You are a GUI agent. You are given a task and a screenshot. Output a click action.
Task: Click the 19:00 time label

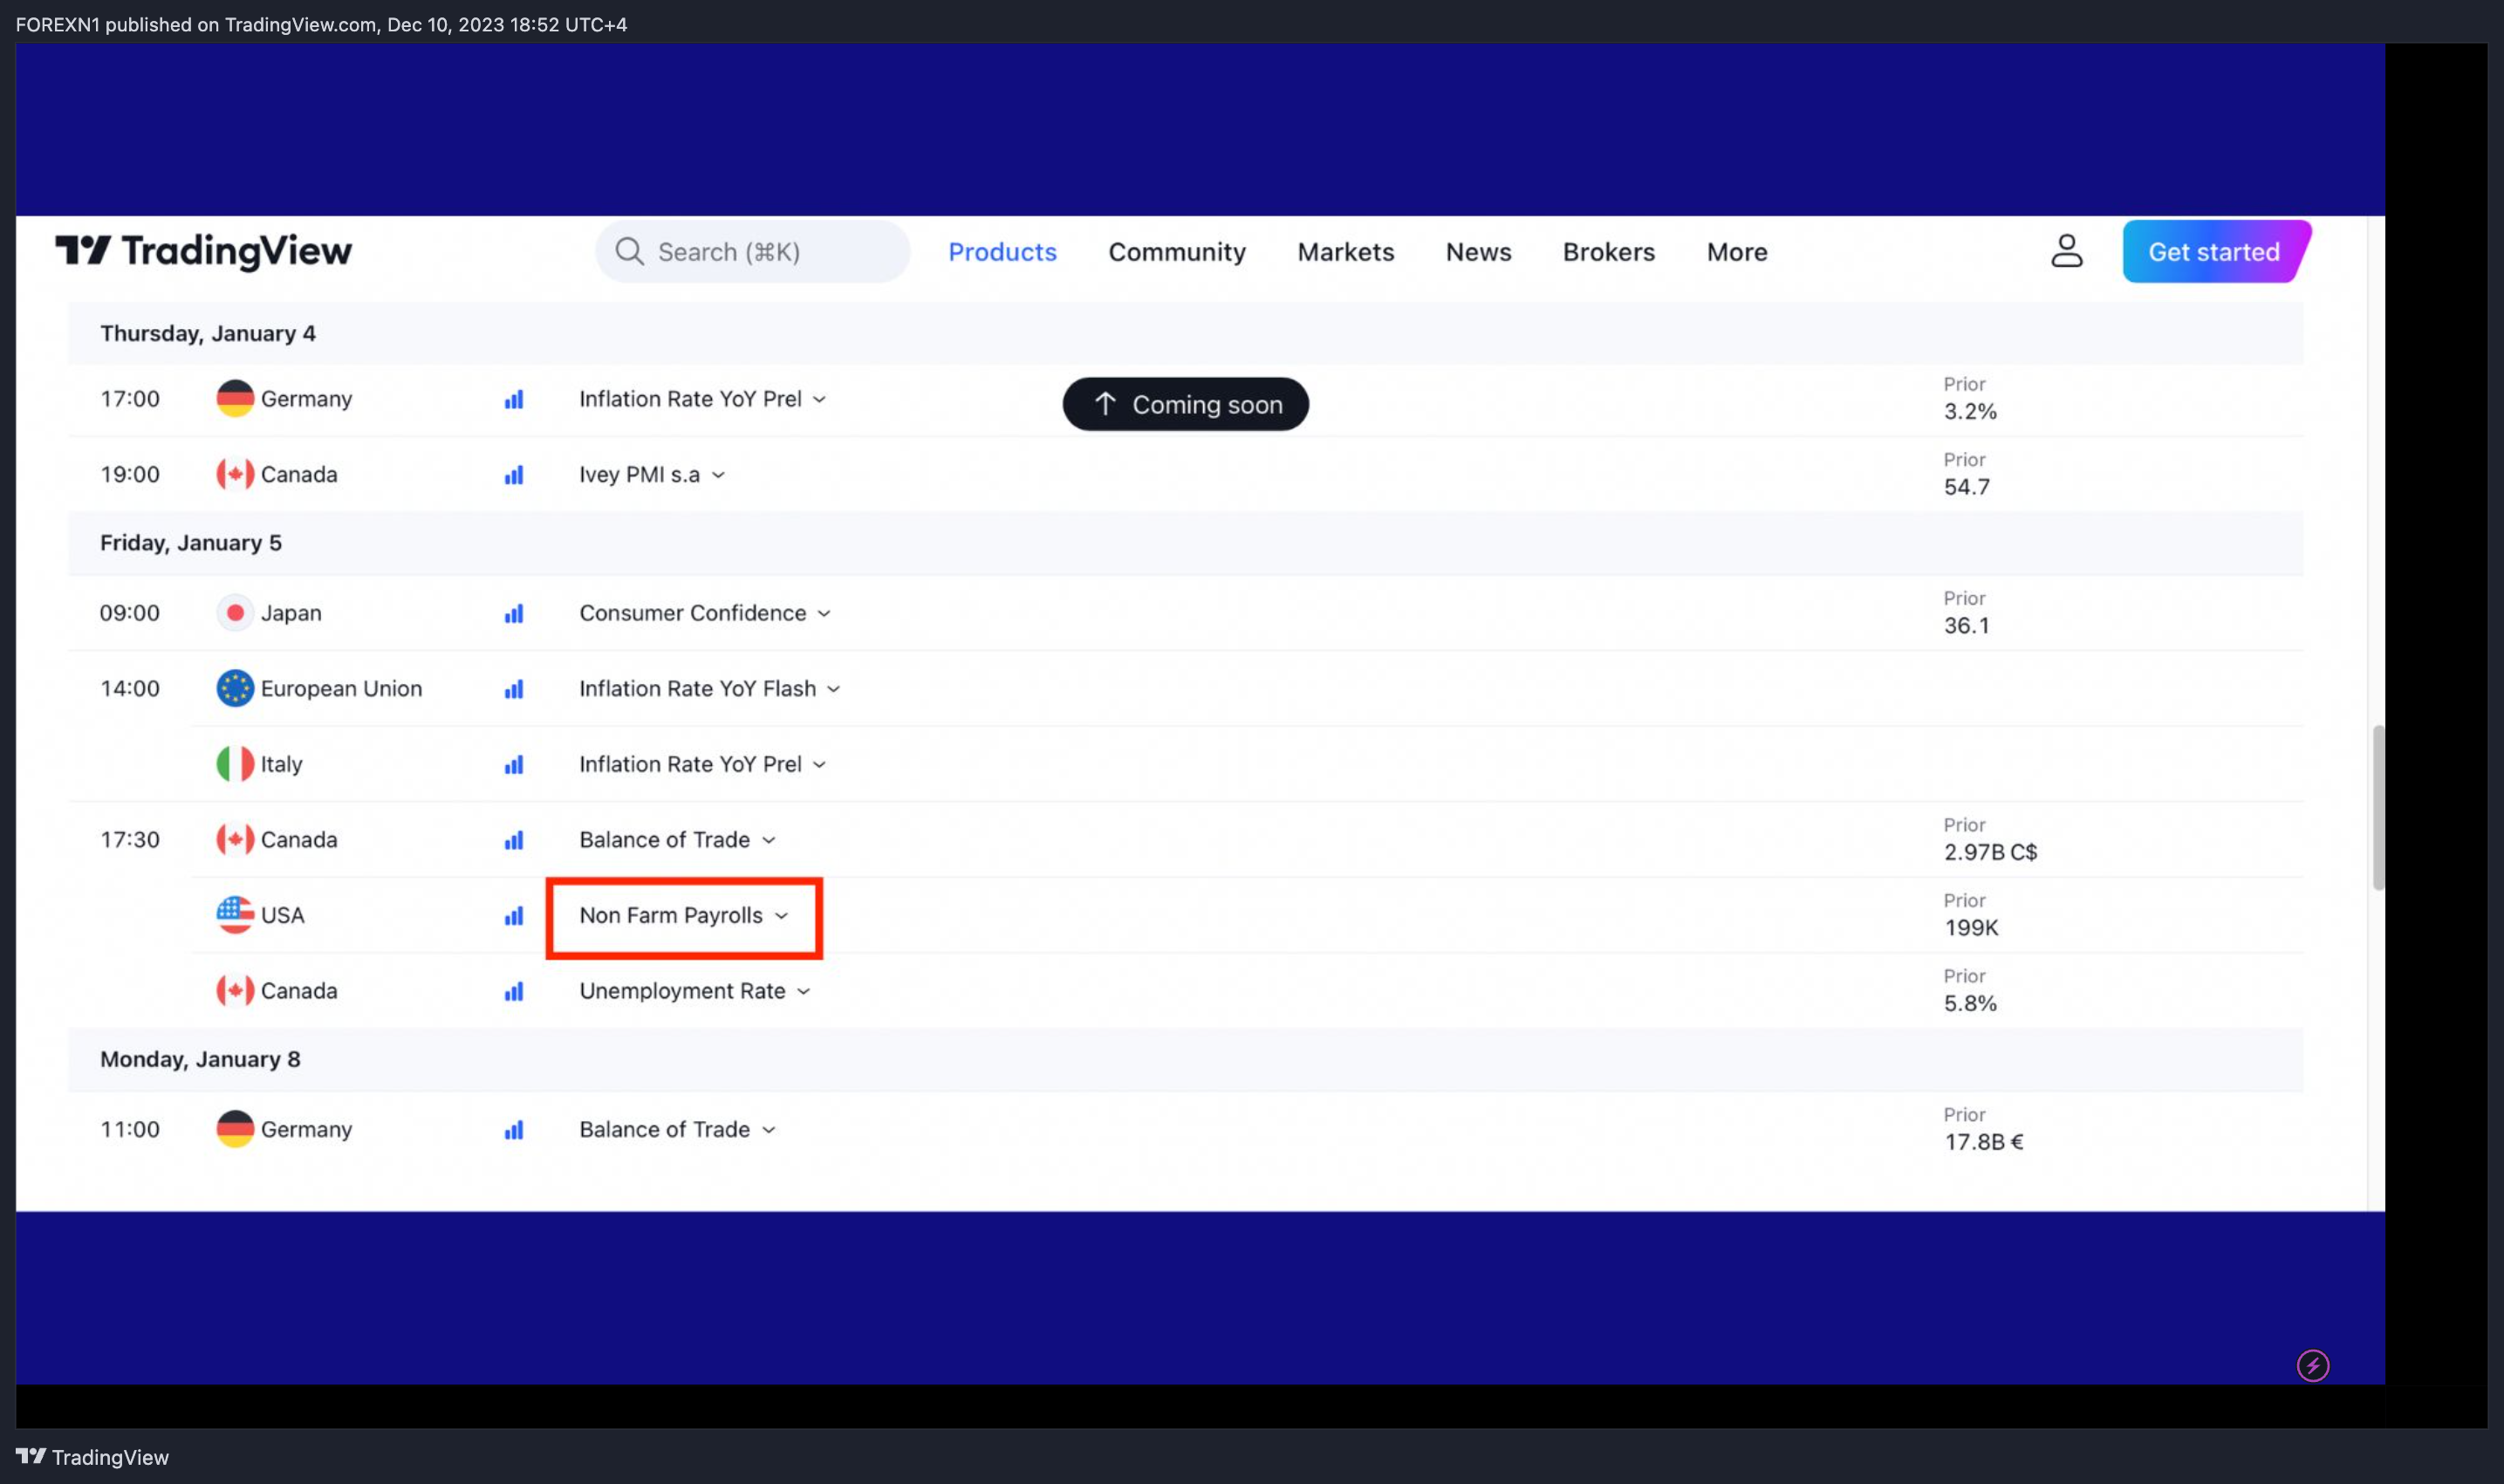(x=129, y=474)
